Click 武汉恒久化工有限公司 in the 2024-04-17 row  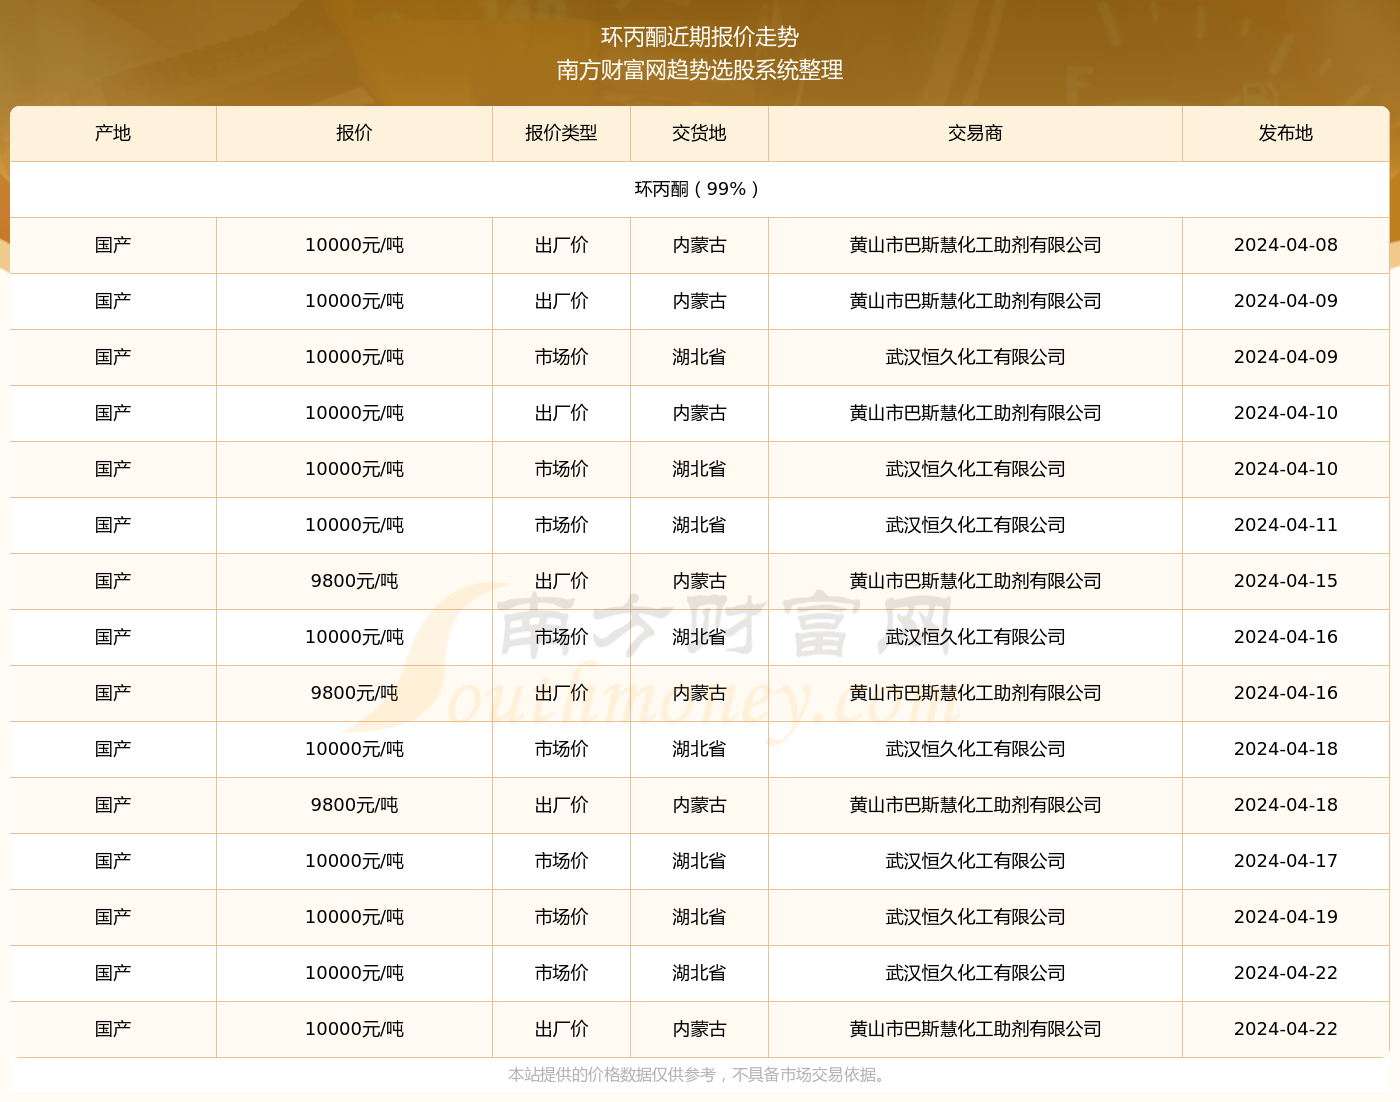tap(975, 861)
